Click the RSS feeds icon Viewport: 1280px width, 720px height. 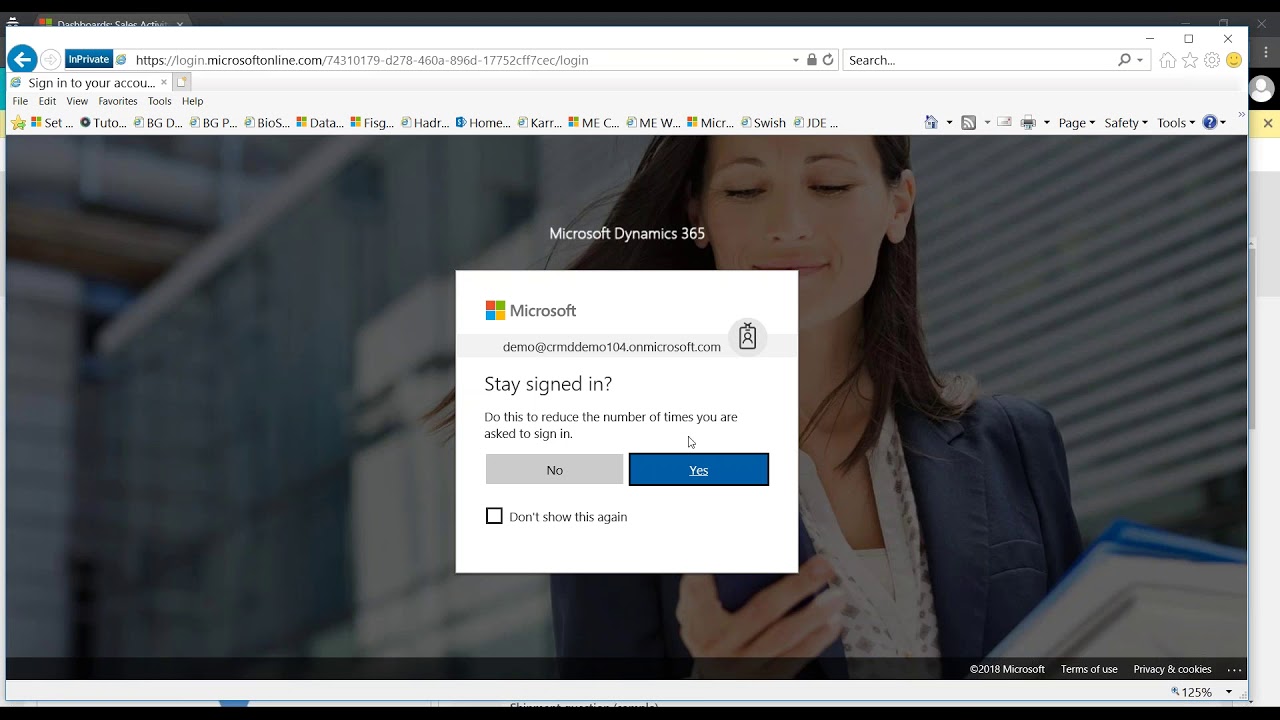click(968, 123)
